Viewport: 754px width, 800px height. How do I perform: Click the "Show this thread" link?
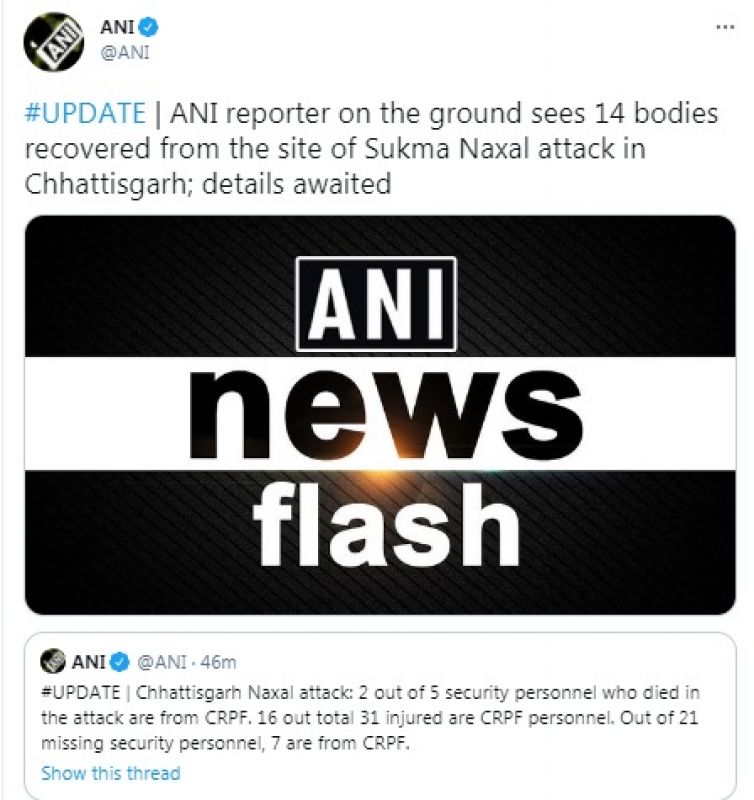click(x=111, y=773)
